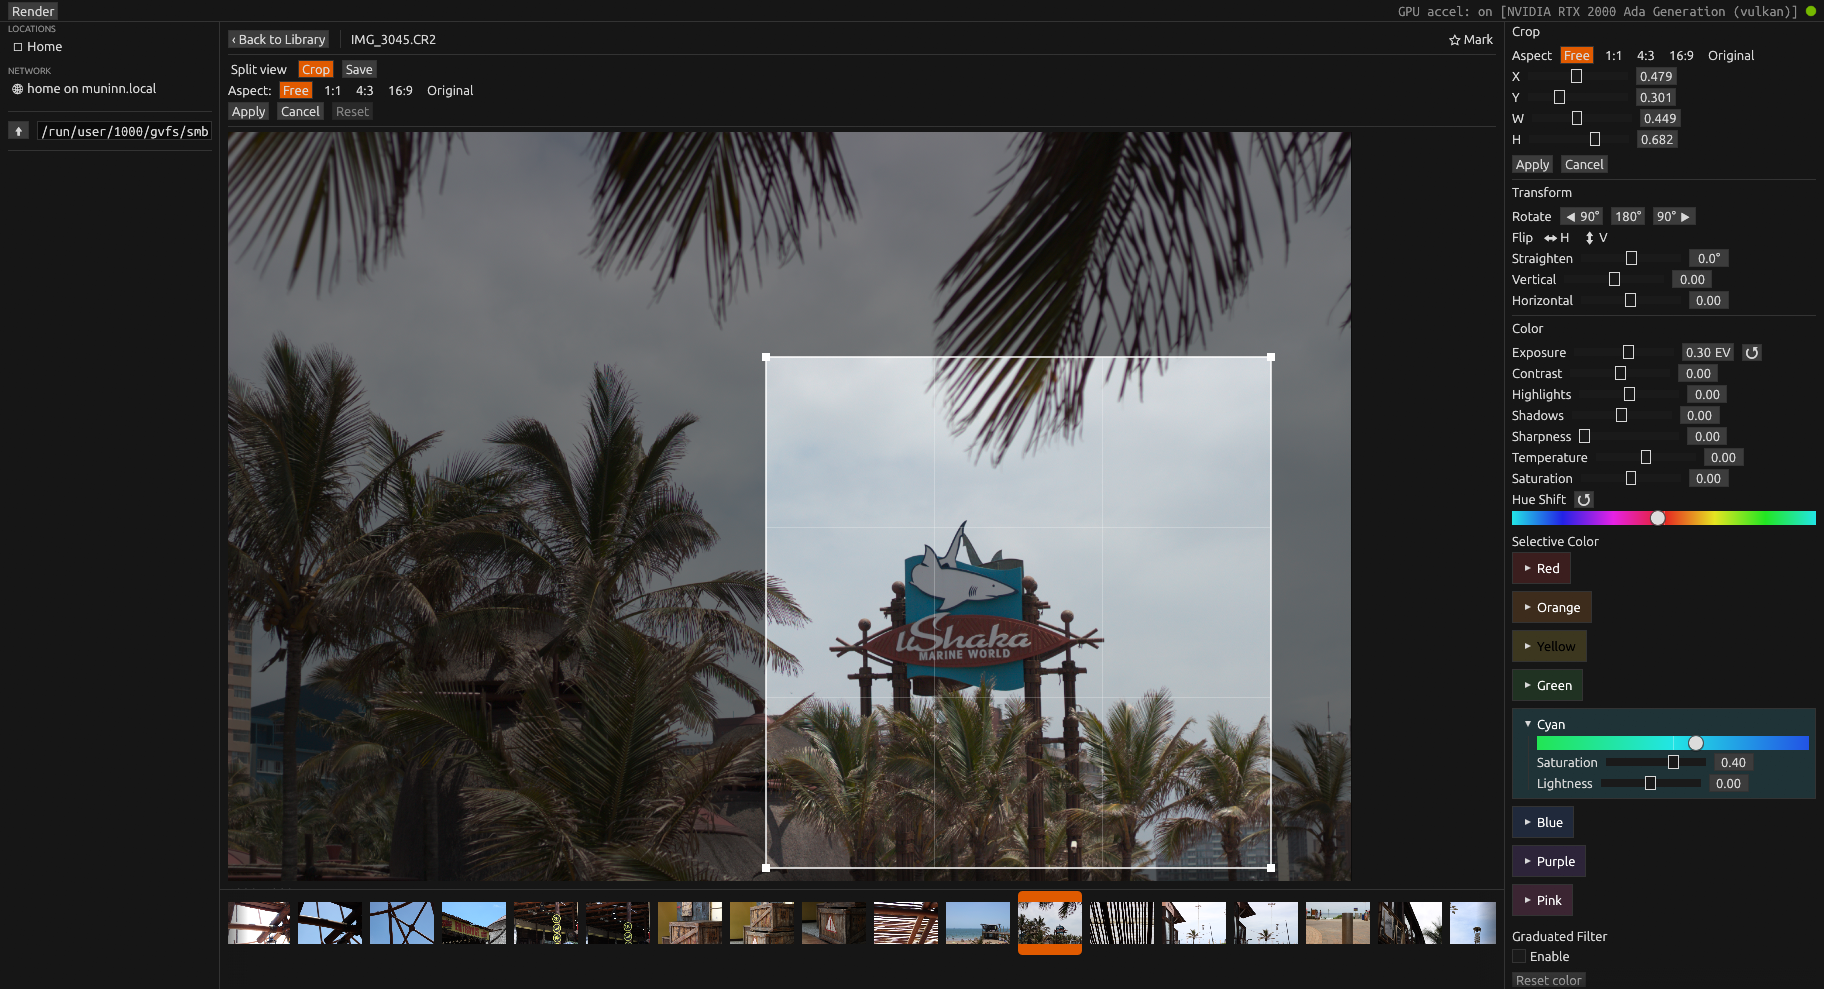Toggle Crop mode in toolbar
The height and width of the screenshot is (989, 1824).
pos(316,70)
